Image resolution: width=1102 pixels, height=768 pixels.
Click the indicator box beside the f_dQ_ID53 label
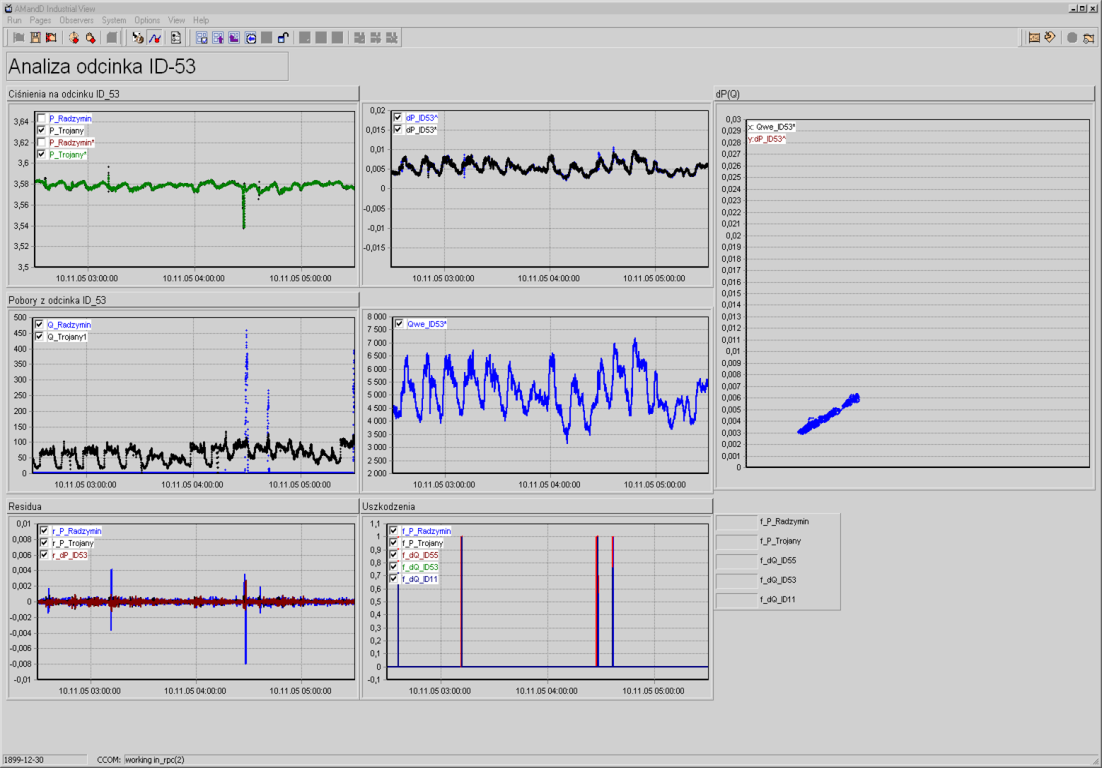pyautogui.click(x=737, y=580)
